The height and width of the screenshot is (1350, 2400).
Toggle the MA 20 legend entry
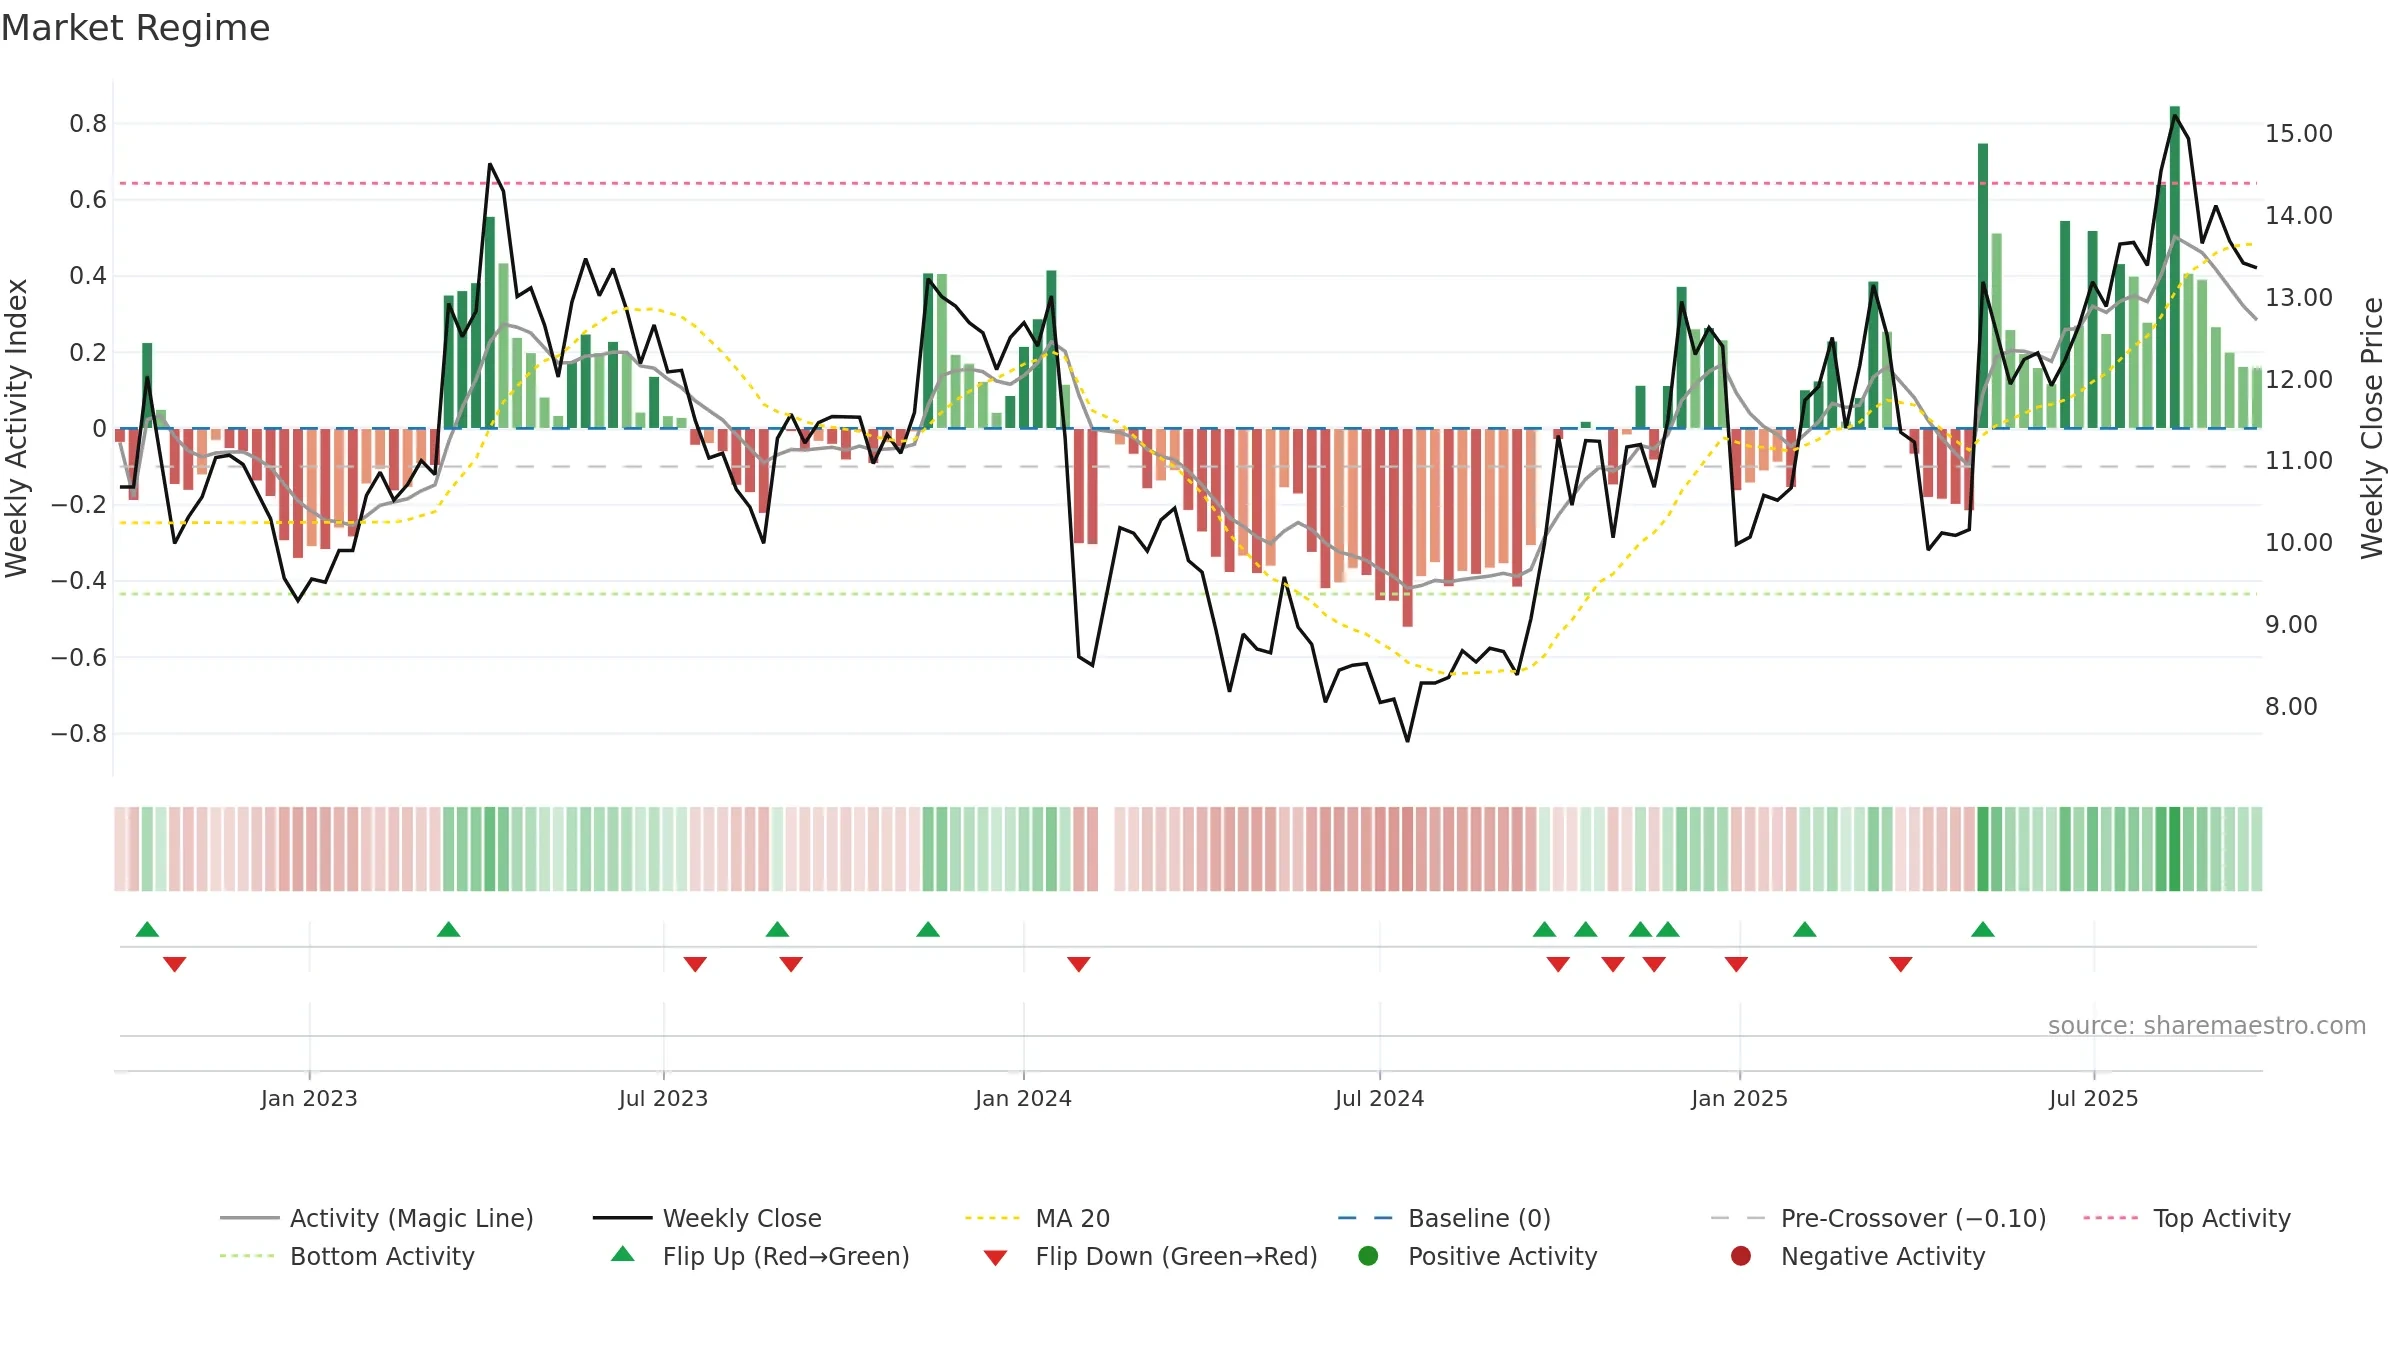[x=1037, y=1218]
